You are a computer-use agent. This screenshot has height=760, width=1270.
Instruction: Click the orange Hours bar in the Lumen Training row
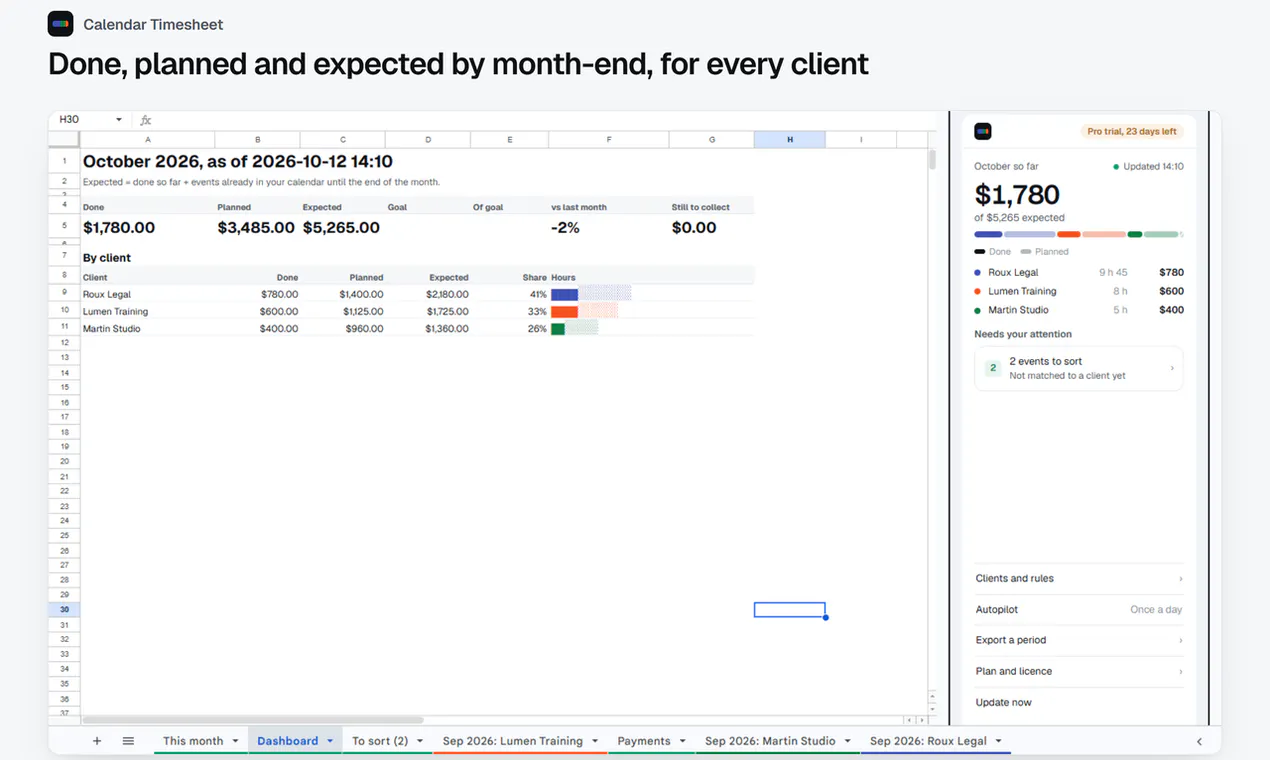(x=565, y=311)
